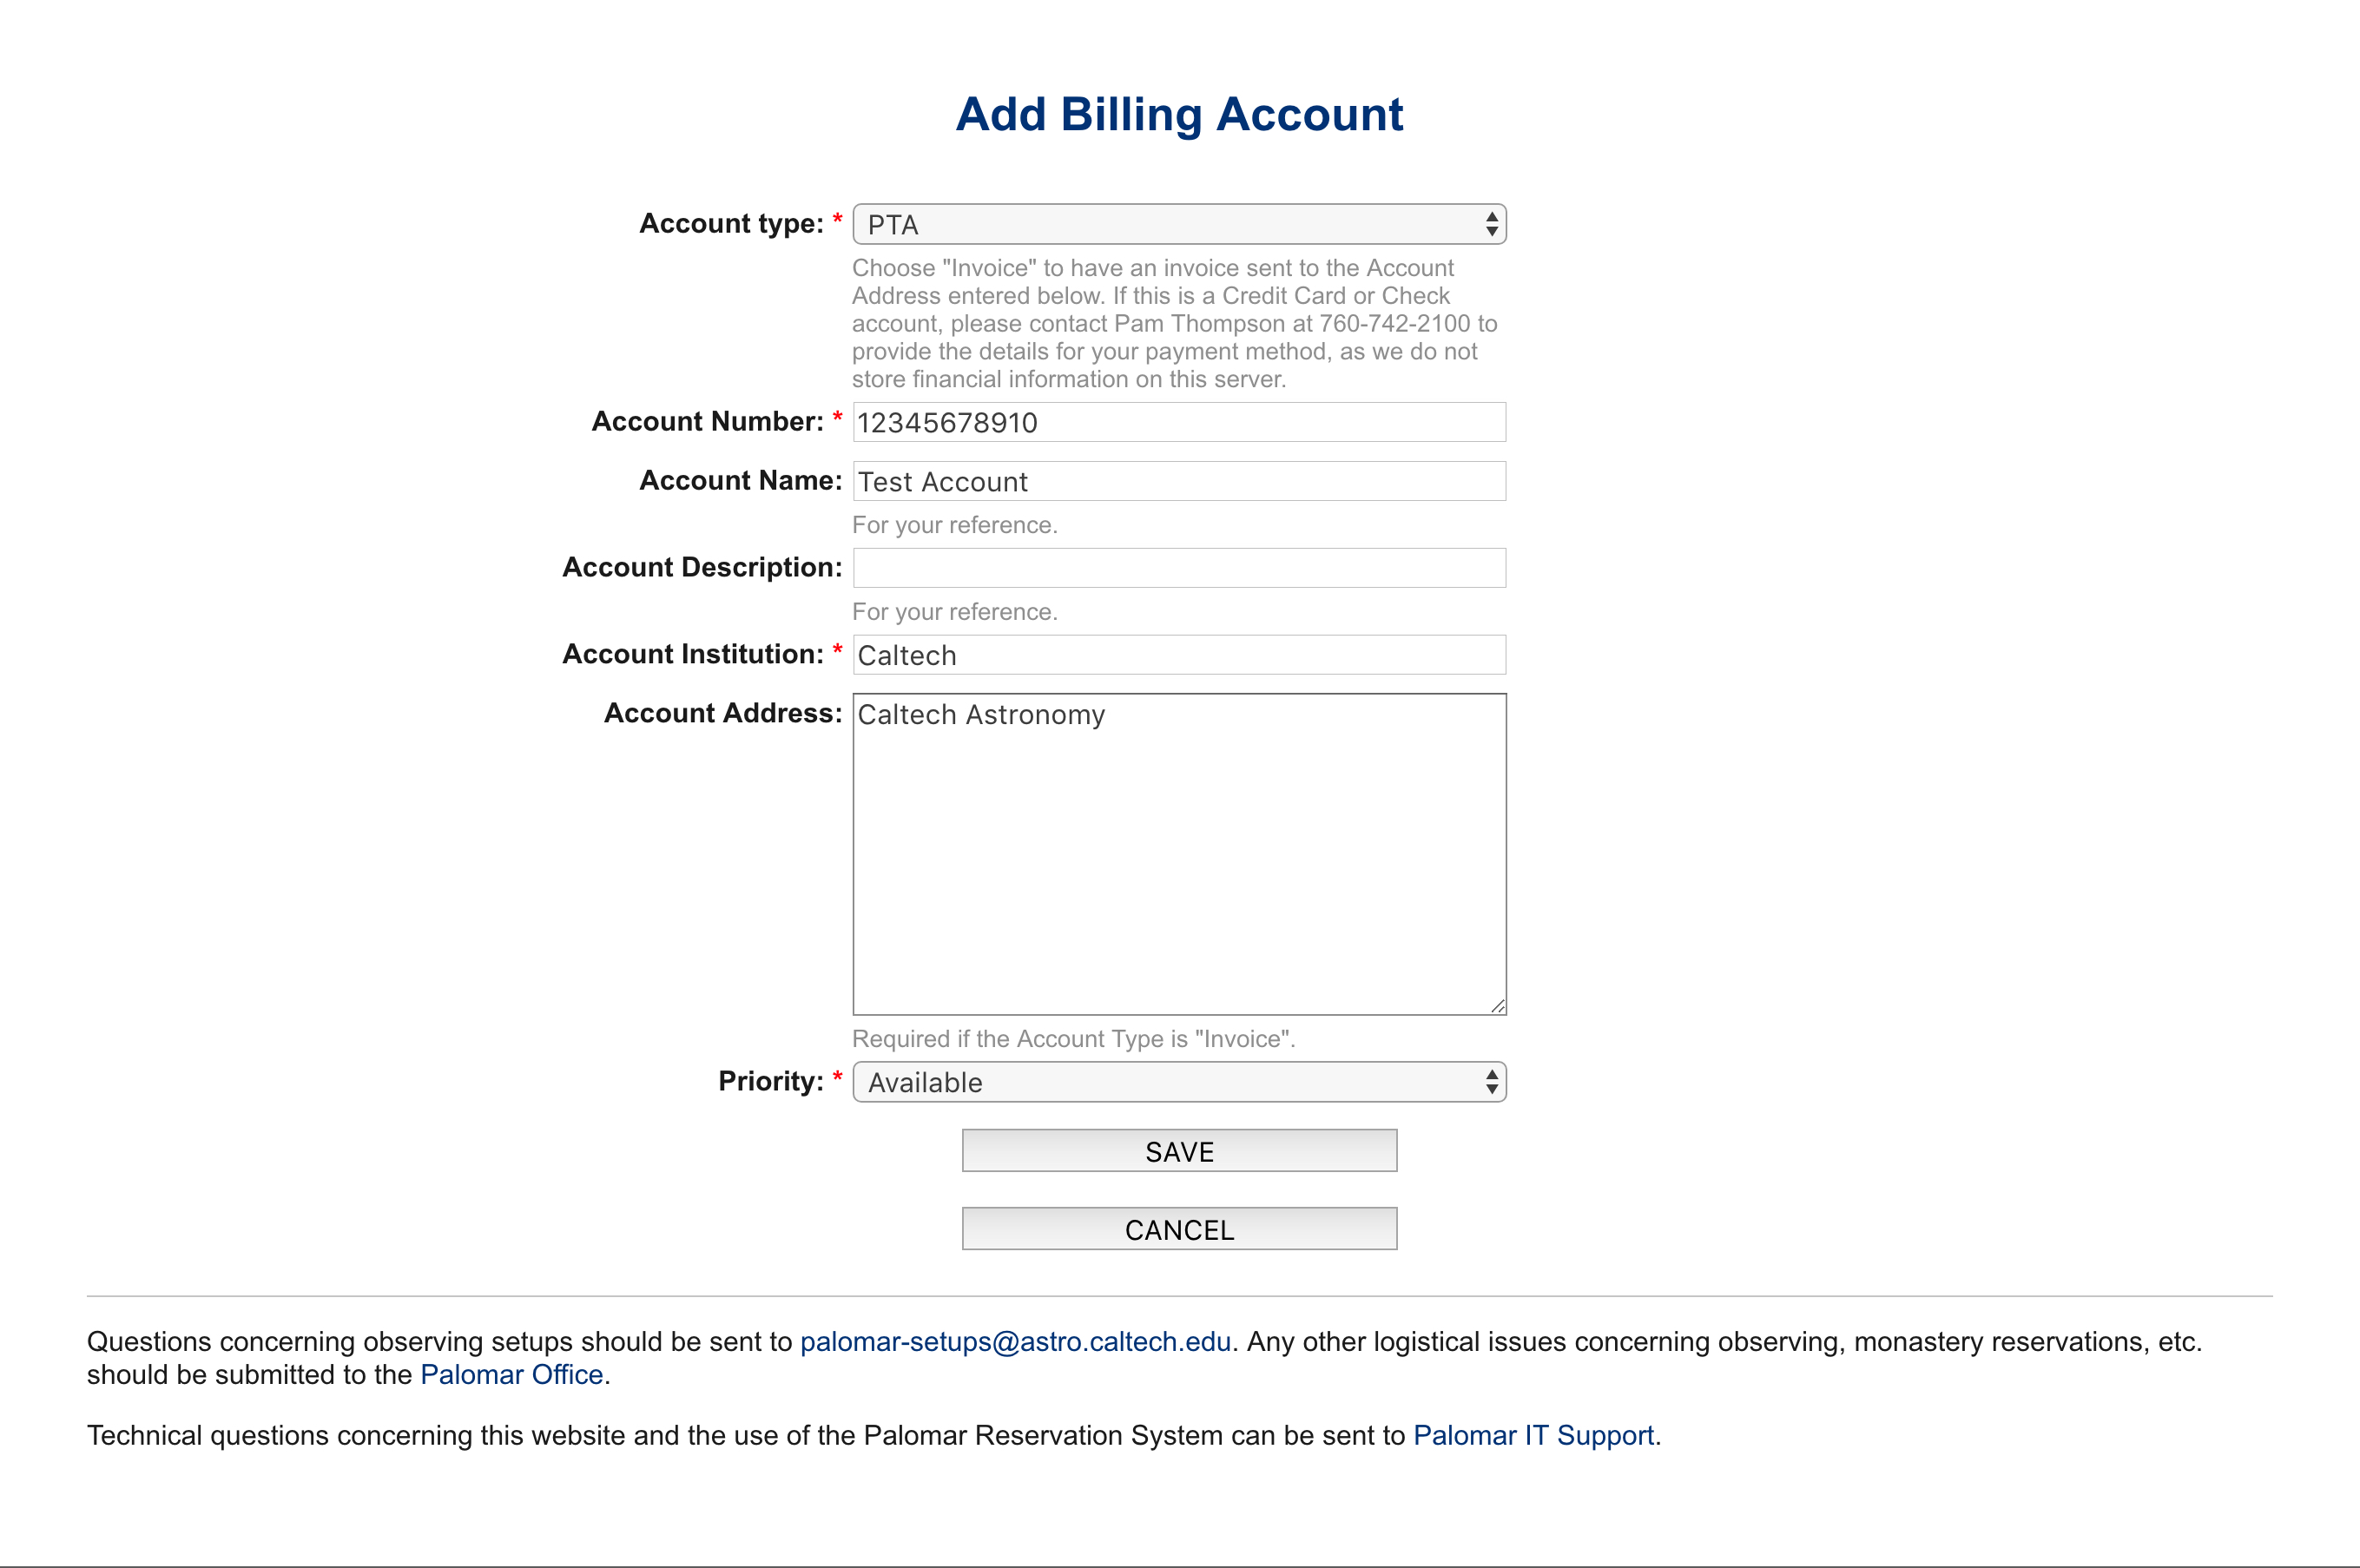The width and height of the screenshot is (2360, 1568).
Task: Click the Account Number label
Action: click(707, 422)
